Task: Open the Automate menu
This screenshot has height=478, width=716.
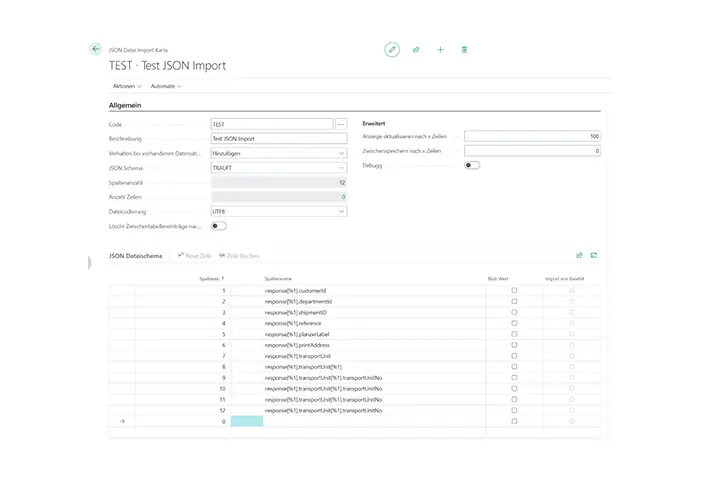Action: point(166,86)
